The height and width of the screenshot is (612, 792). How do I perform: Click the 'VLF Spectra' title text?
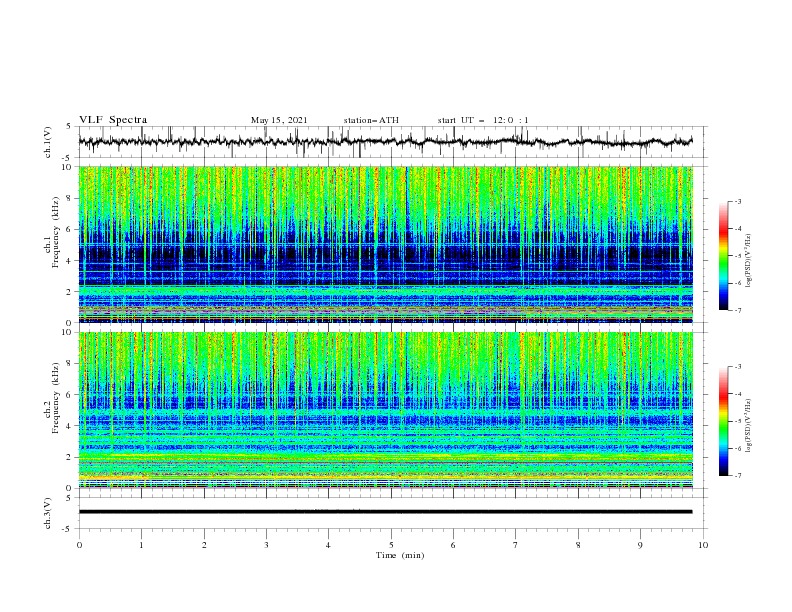tap(113, 120)
